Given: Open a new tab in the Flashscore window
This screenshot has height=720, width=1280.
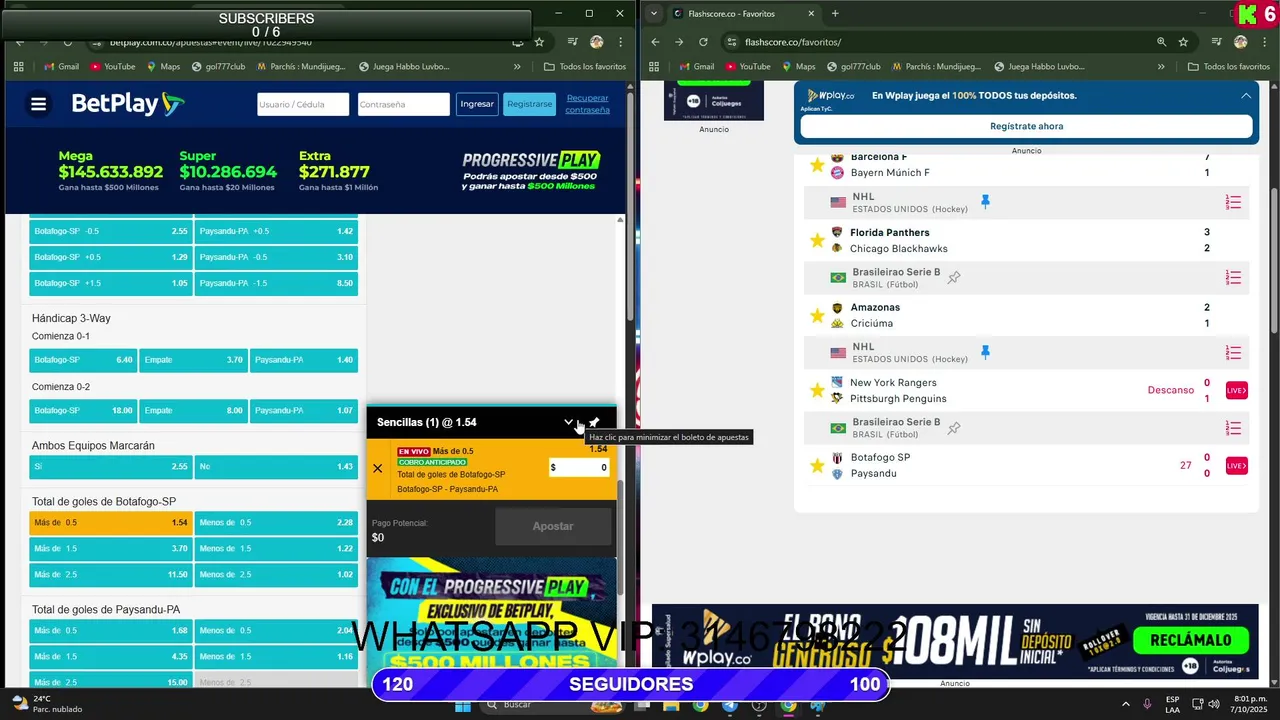Looking at the screenshot, I should click(835, 13).
